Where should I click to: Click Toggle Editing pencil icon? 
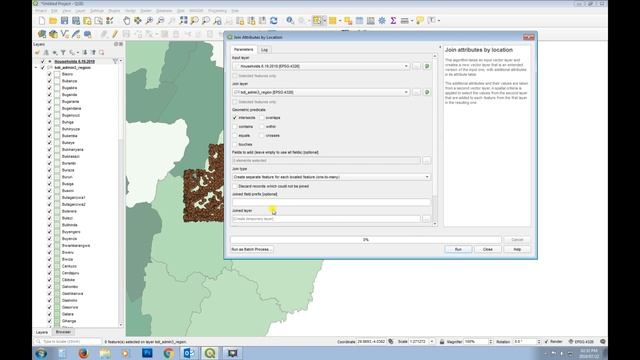(115, 34)
